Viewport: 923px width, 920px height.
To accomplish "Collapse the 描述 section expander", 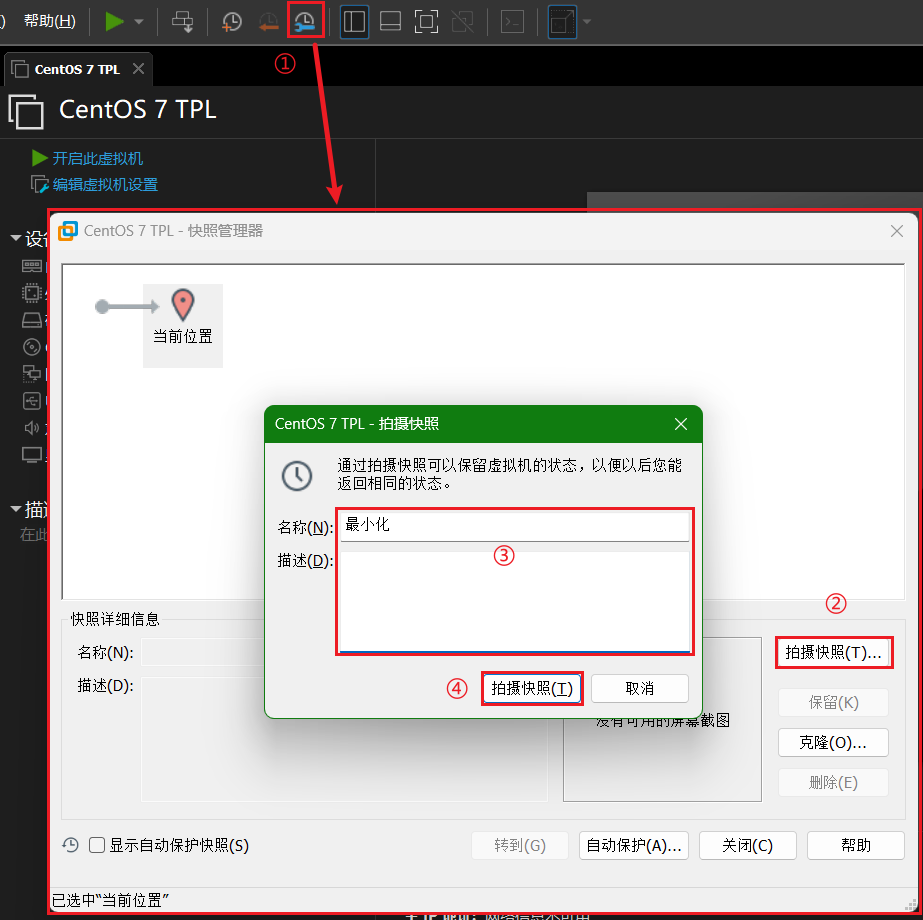I will pyautogui.click(x=16, y=509).
